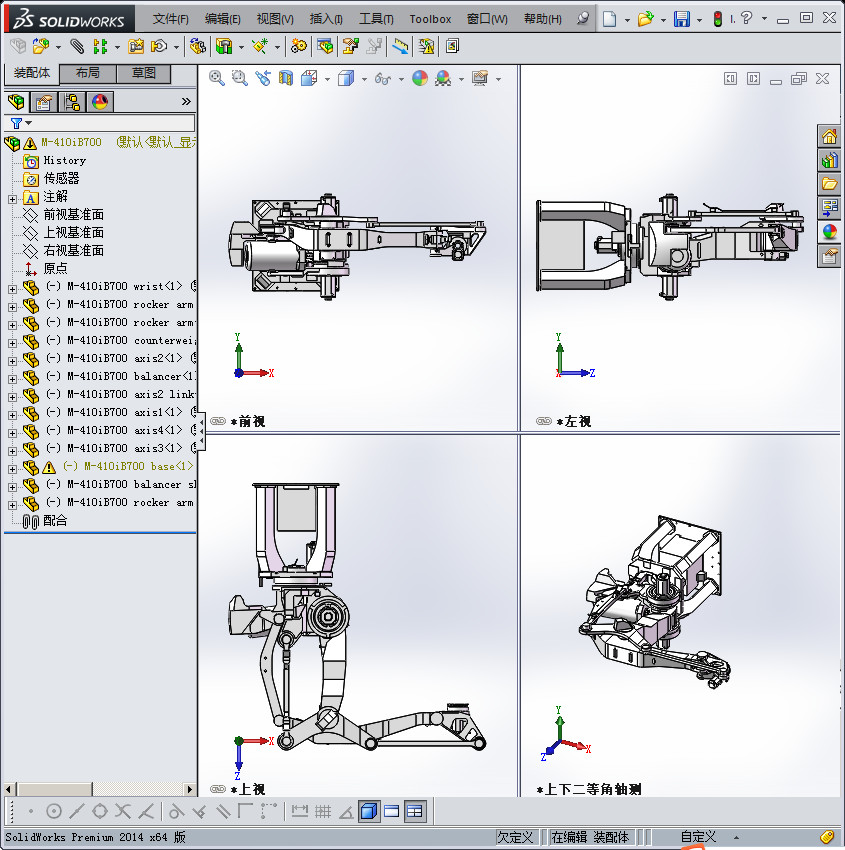
Task: Expand M-410iB700 counterweight component
Action: pyautogui.click(x=12, y=343)
